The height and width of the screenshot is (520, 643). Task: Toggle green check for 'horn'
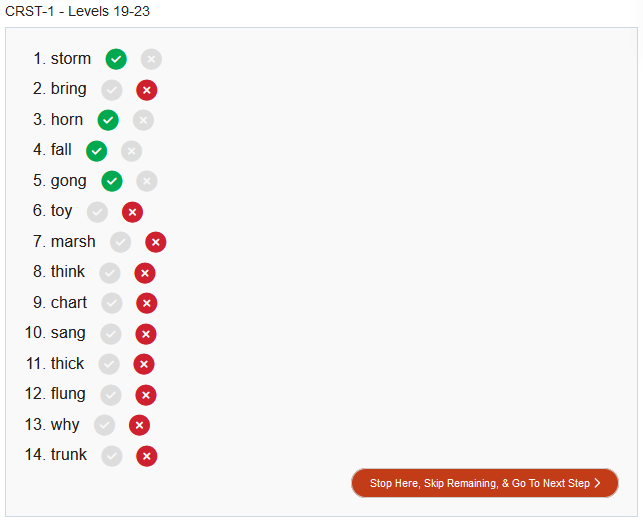[108, 120]
